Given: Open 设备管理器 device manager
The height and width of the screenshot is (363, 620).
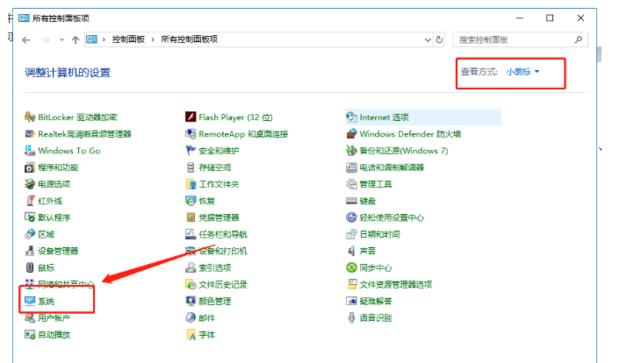Looking at the screenshot, I should [51, 251].
